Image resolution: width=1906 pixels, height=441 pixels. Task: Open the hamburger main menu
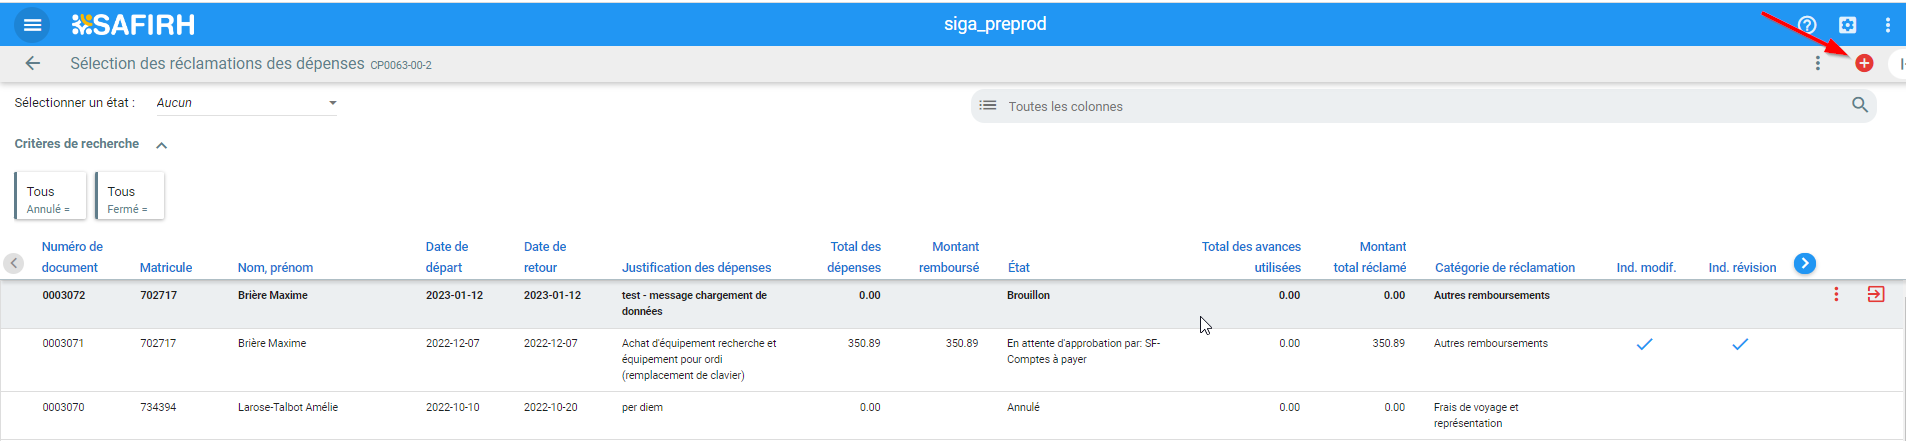32,25
